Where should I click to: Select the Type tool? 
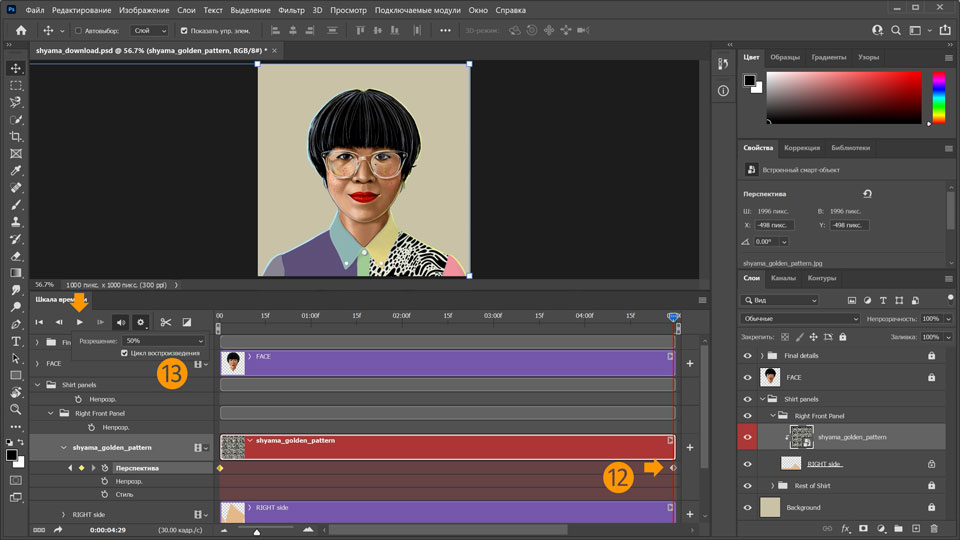(16, 341)
